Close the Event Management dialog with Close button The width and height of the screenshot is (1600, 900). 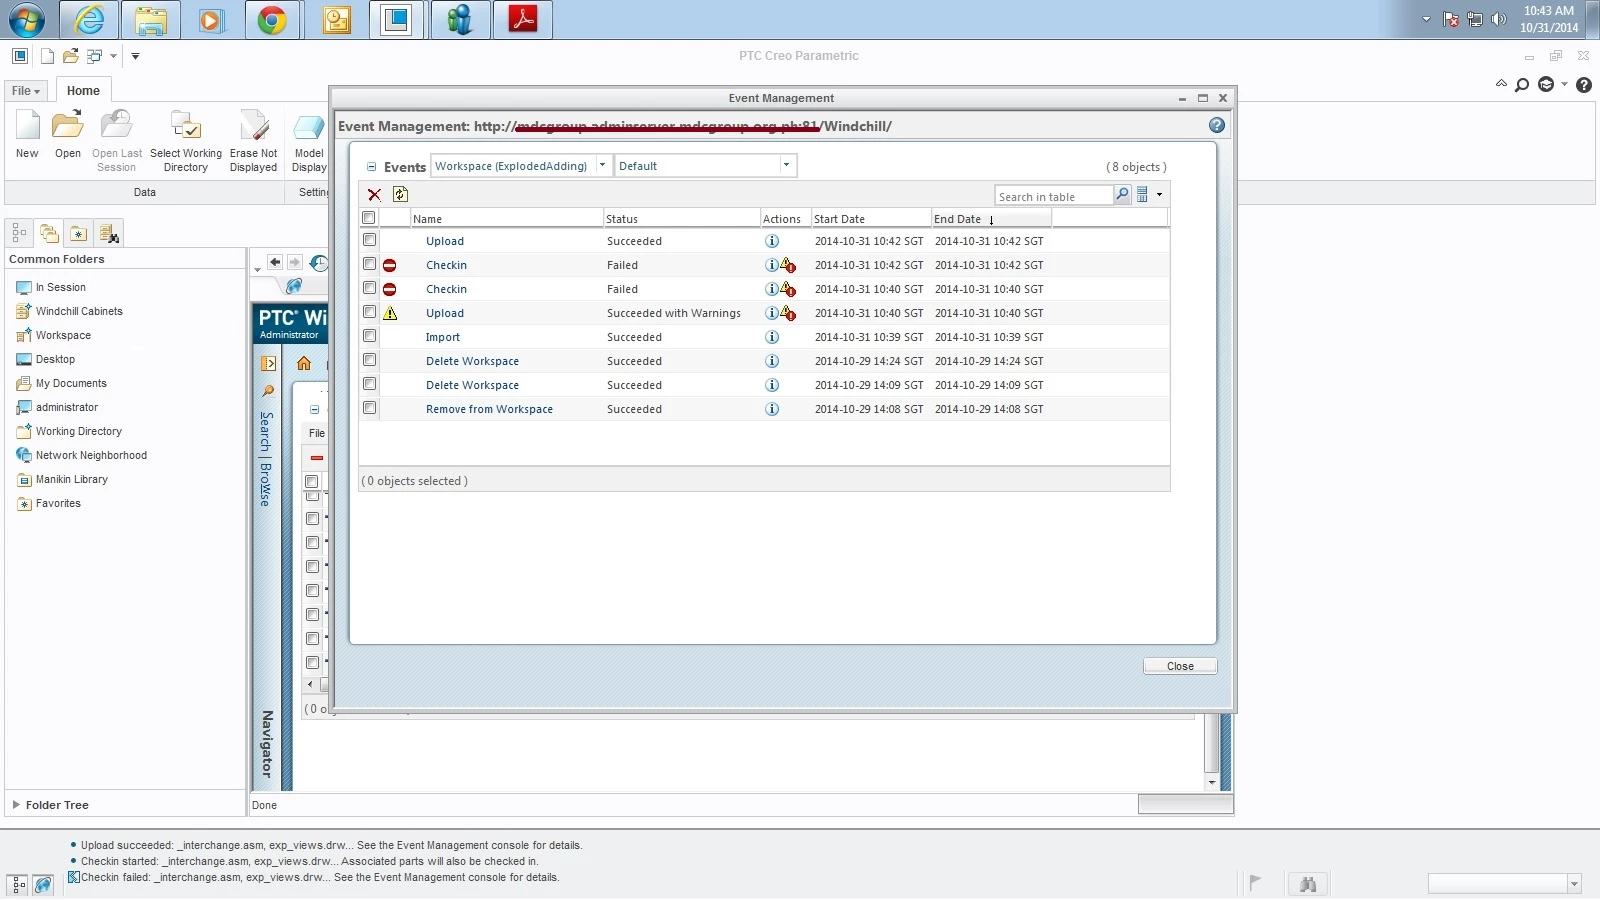(1180, 666)
